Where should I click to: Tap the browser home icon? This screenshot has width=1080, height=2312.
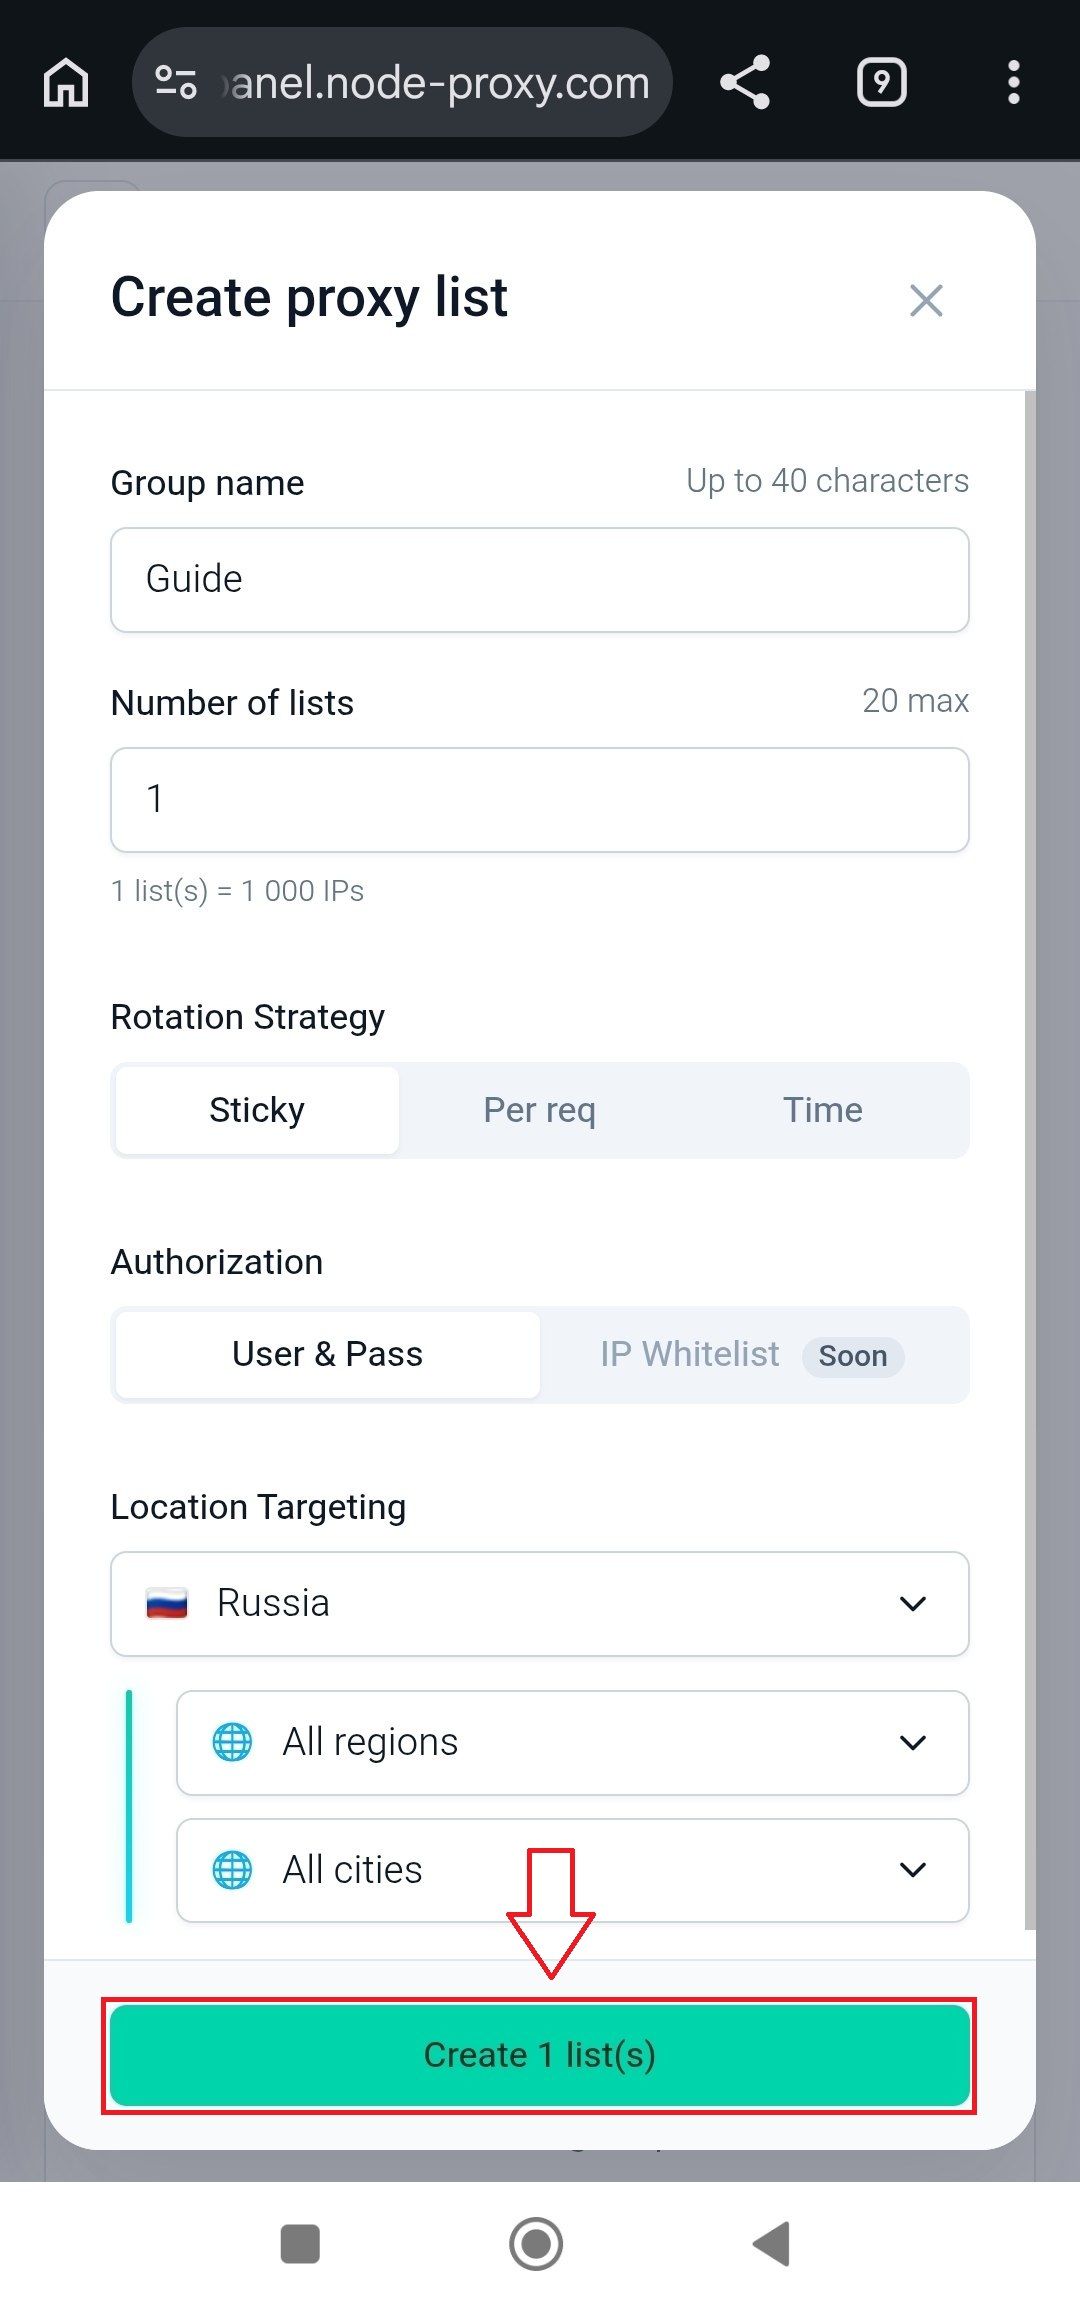[x=66, y=82]
